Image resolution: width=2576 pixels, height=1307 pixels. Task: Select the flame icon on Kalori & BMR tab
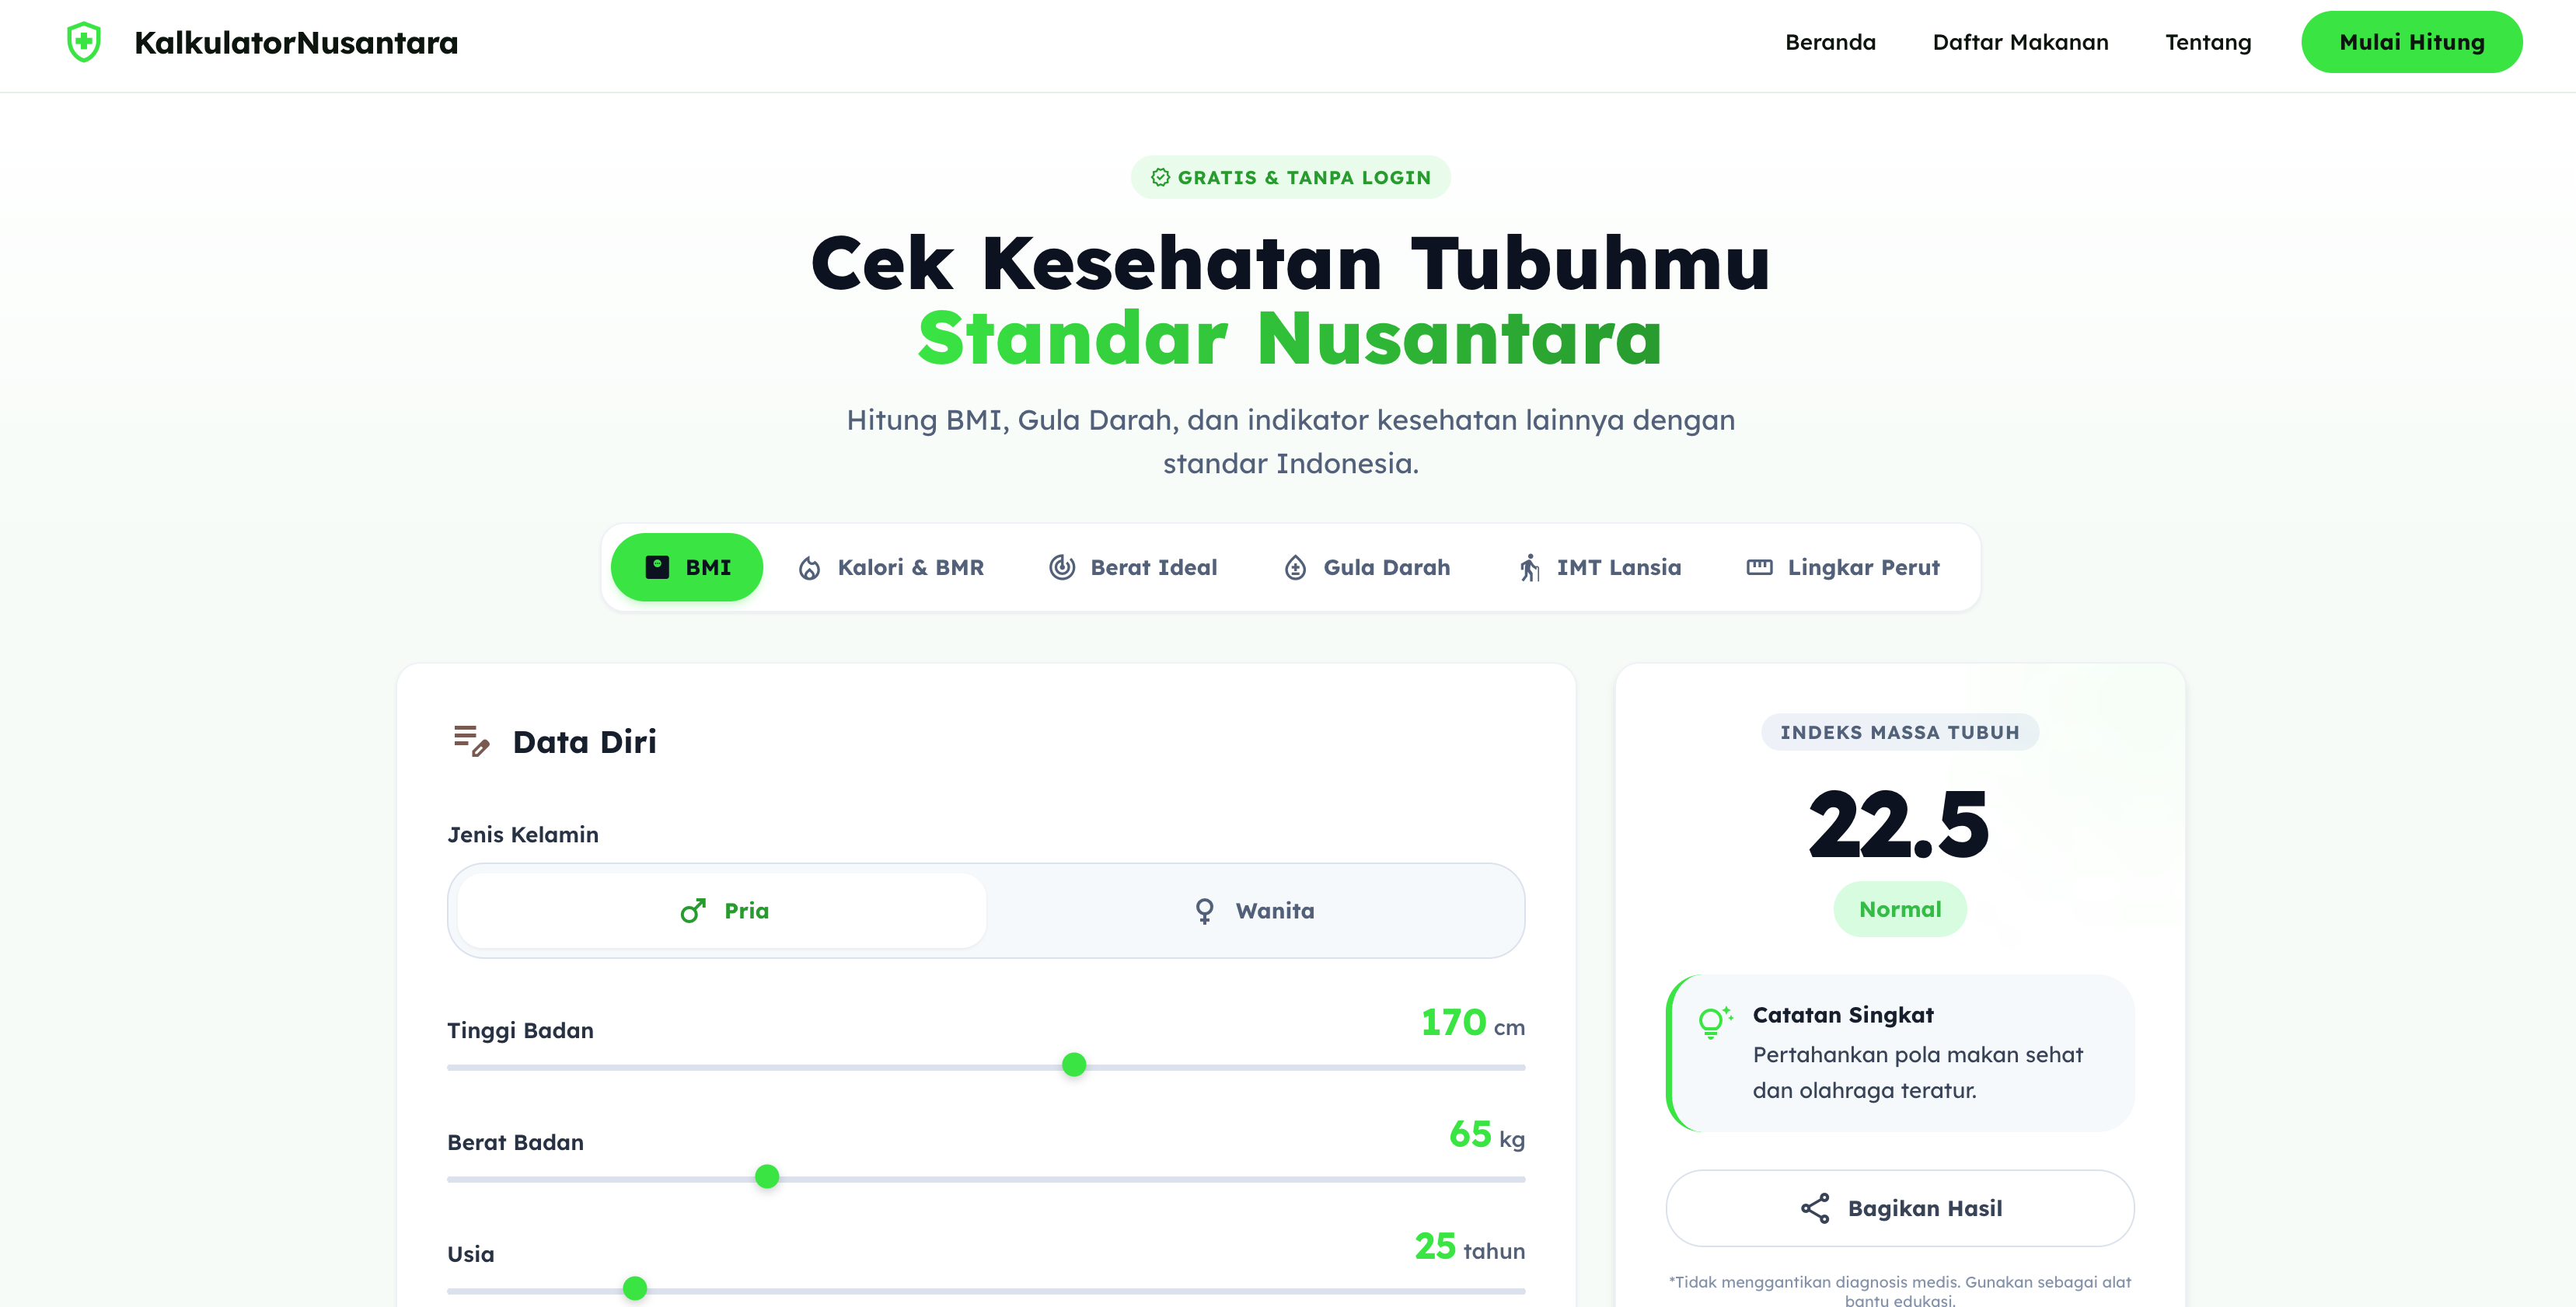(x=811, y=567)
